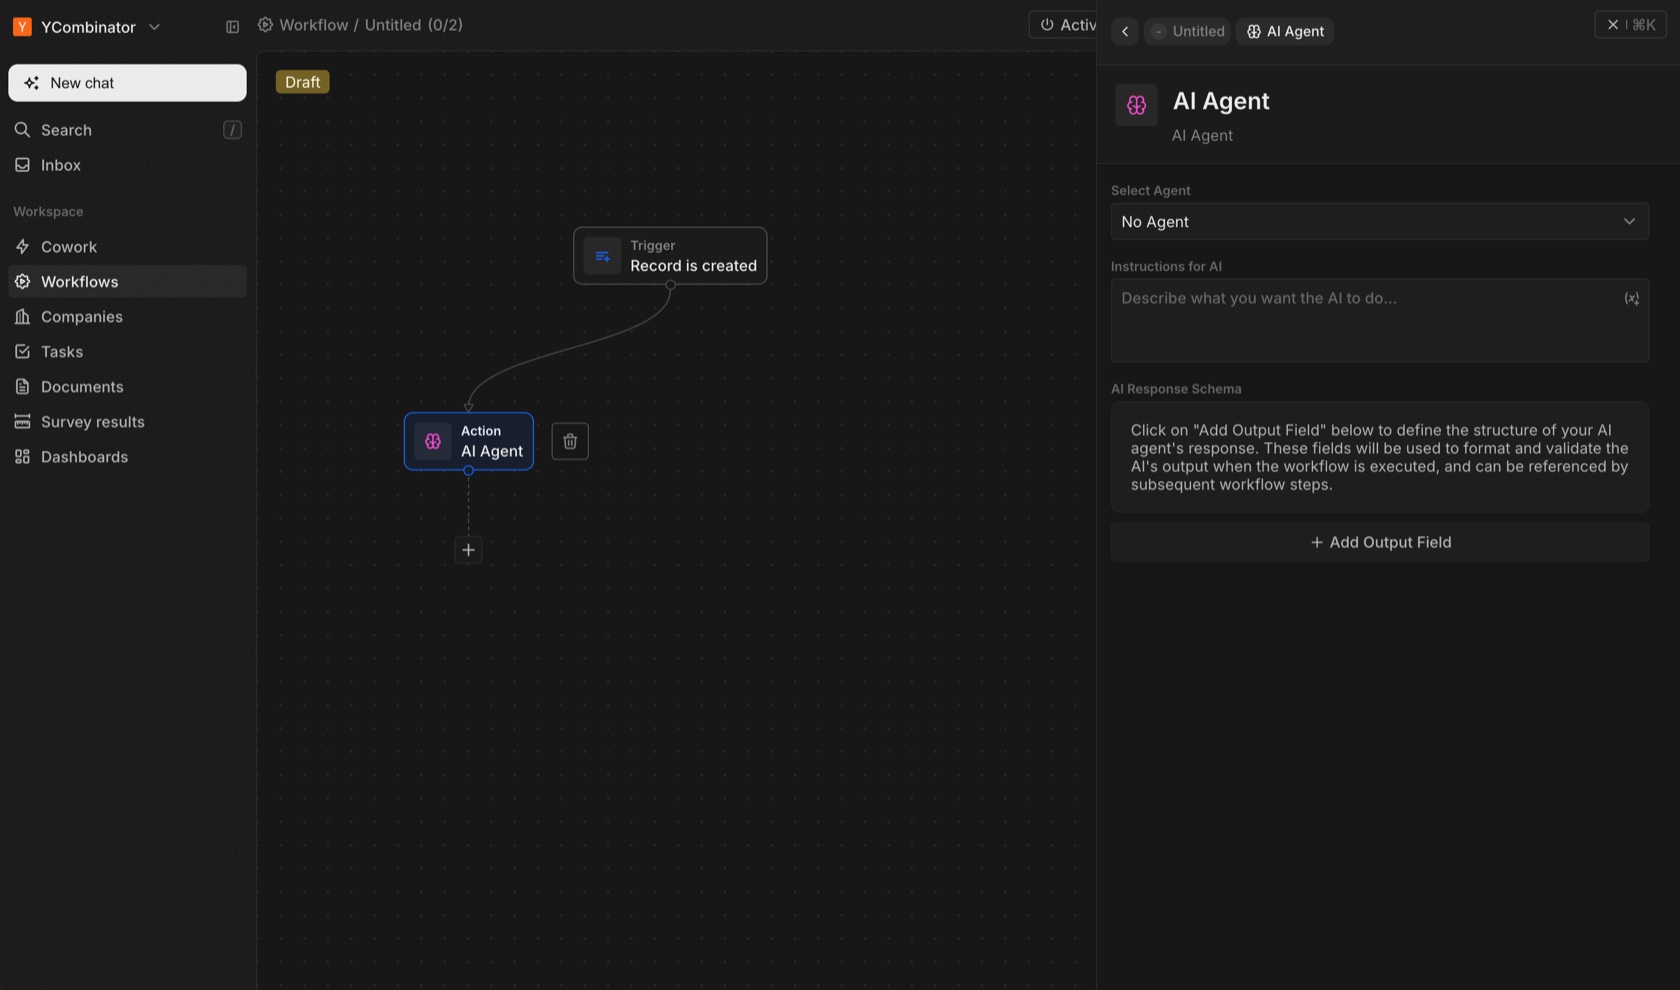Click the pink brain icon on the action node
Screen dimensions: 1680x990
tap(433, 441)
